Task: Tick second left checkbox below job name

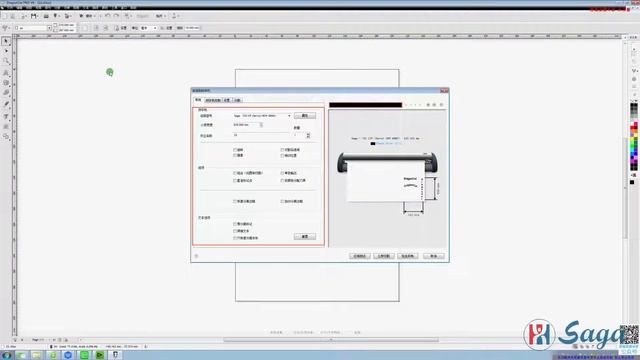Action: click(x=235, y=156)
